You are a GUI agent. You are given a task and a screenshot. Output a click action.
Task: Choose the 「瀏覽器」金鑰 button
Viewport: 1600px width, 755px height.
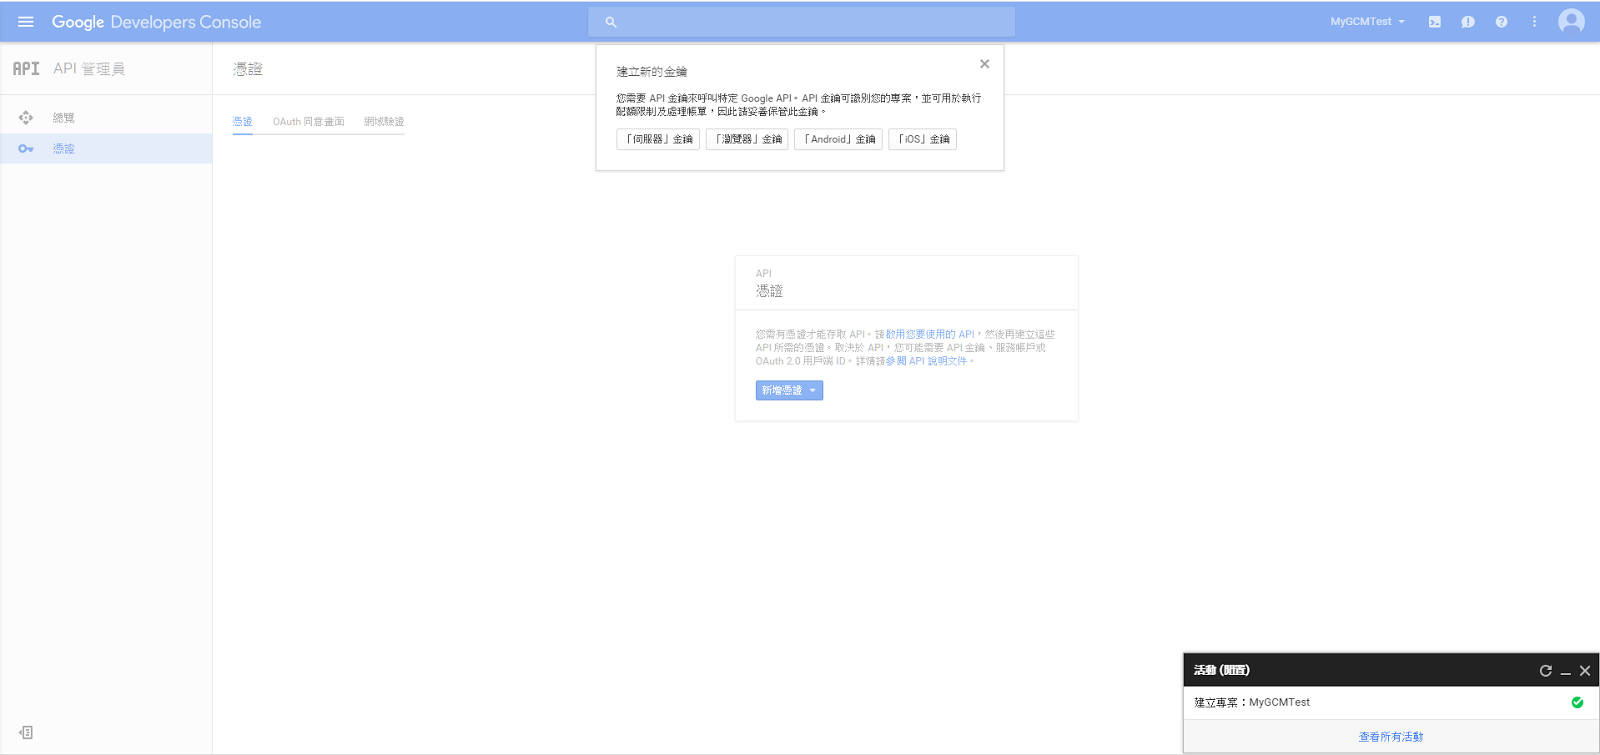[747, 139]
